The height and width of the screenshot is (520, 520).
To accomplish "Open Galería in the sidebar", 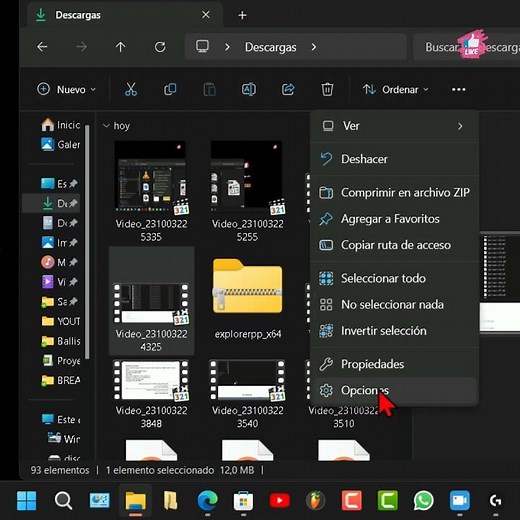I will 61,144.
